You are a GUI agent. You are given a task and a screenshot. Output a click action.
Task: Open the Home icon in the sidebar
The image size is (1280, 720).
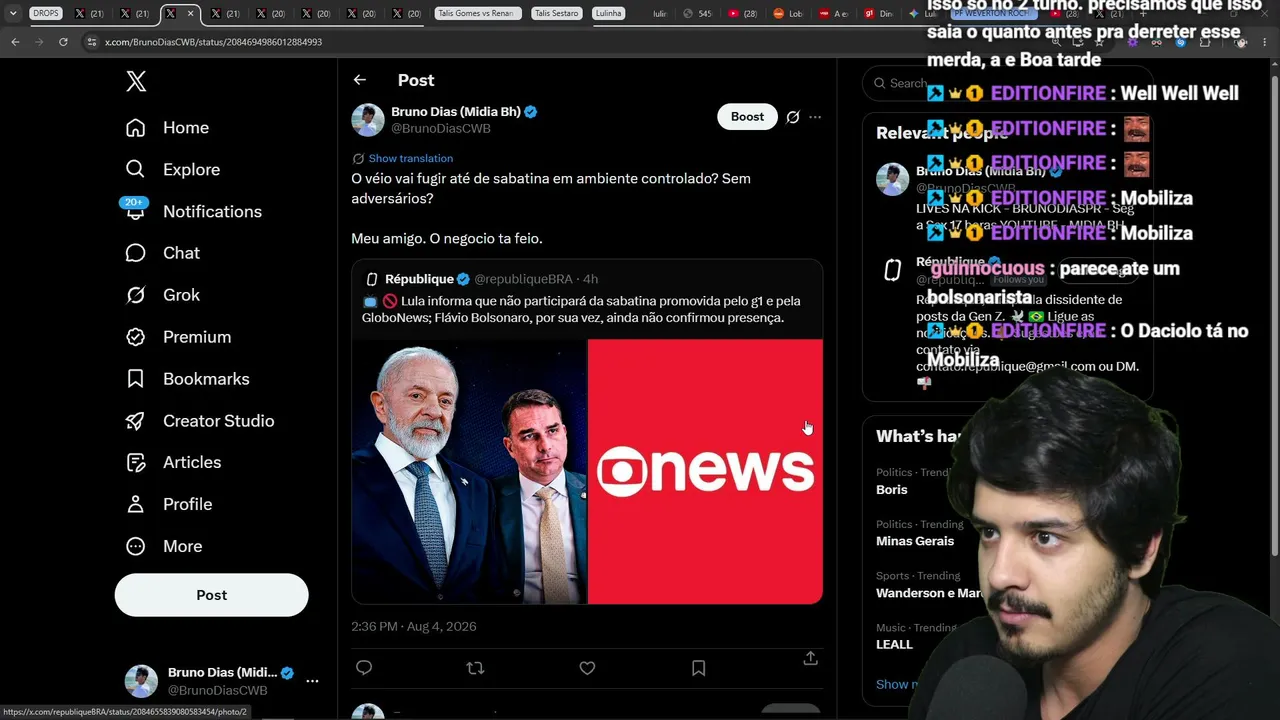136,128
